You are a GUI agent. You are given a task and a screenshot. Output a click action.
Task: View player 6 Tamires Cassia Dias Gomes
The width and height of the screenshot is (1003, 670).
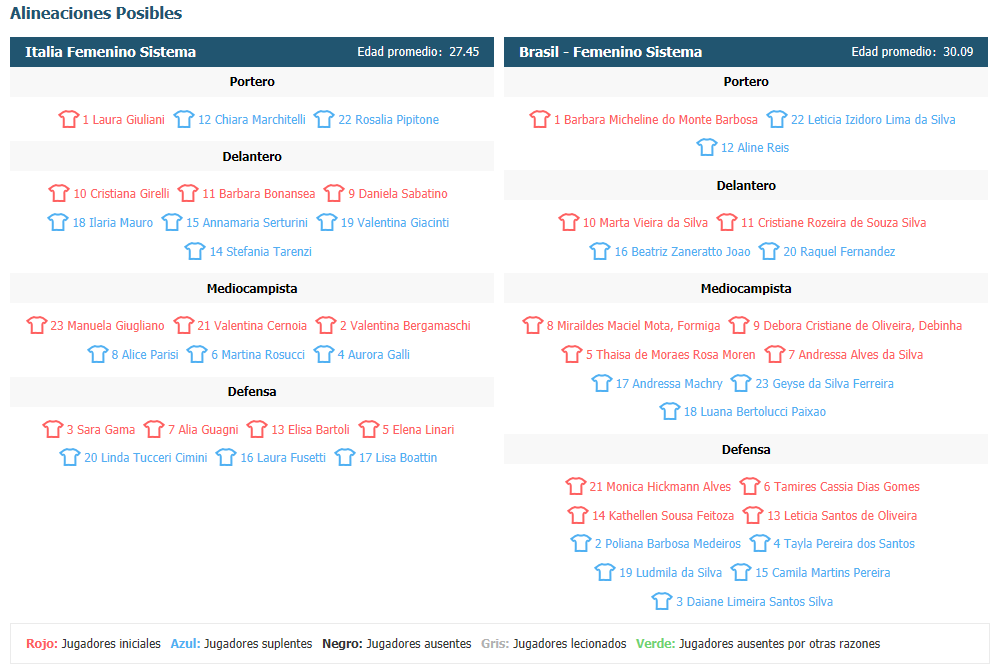pos(841,487)
